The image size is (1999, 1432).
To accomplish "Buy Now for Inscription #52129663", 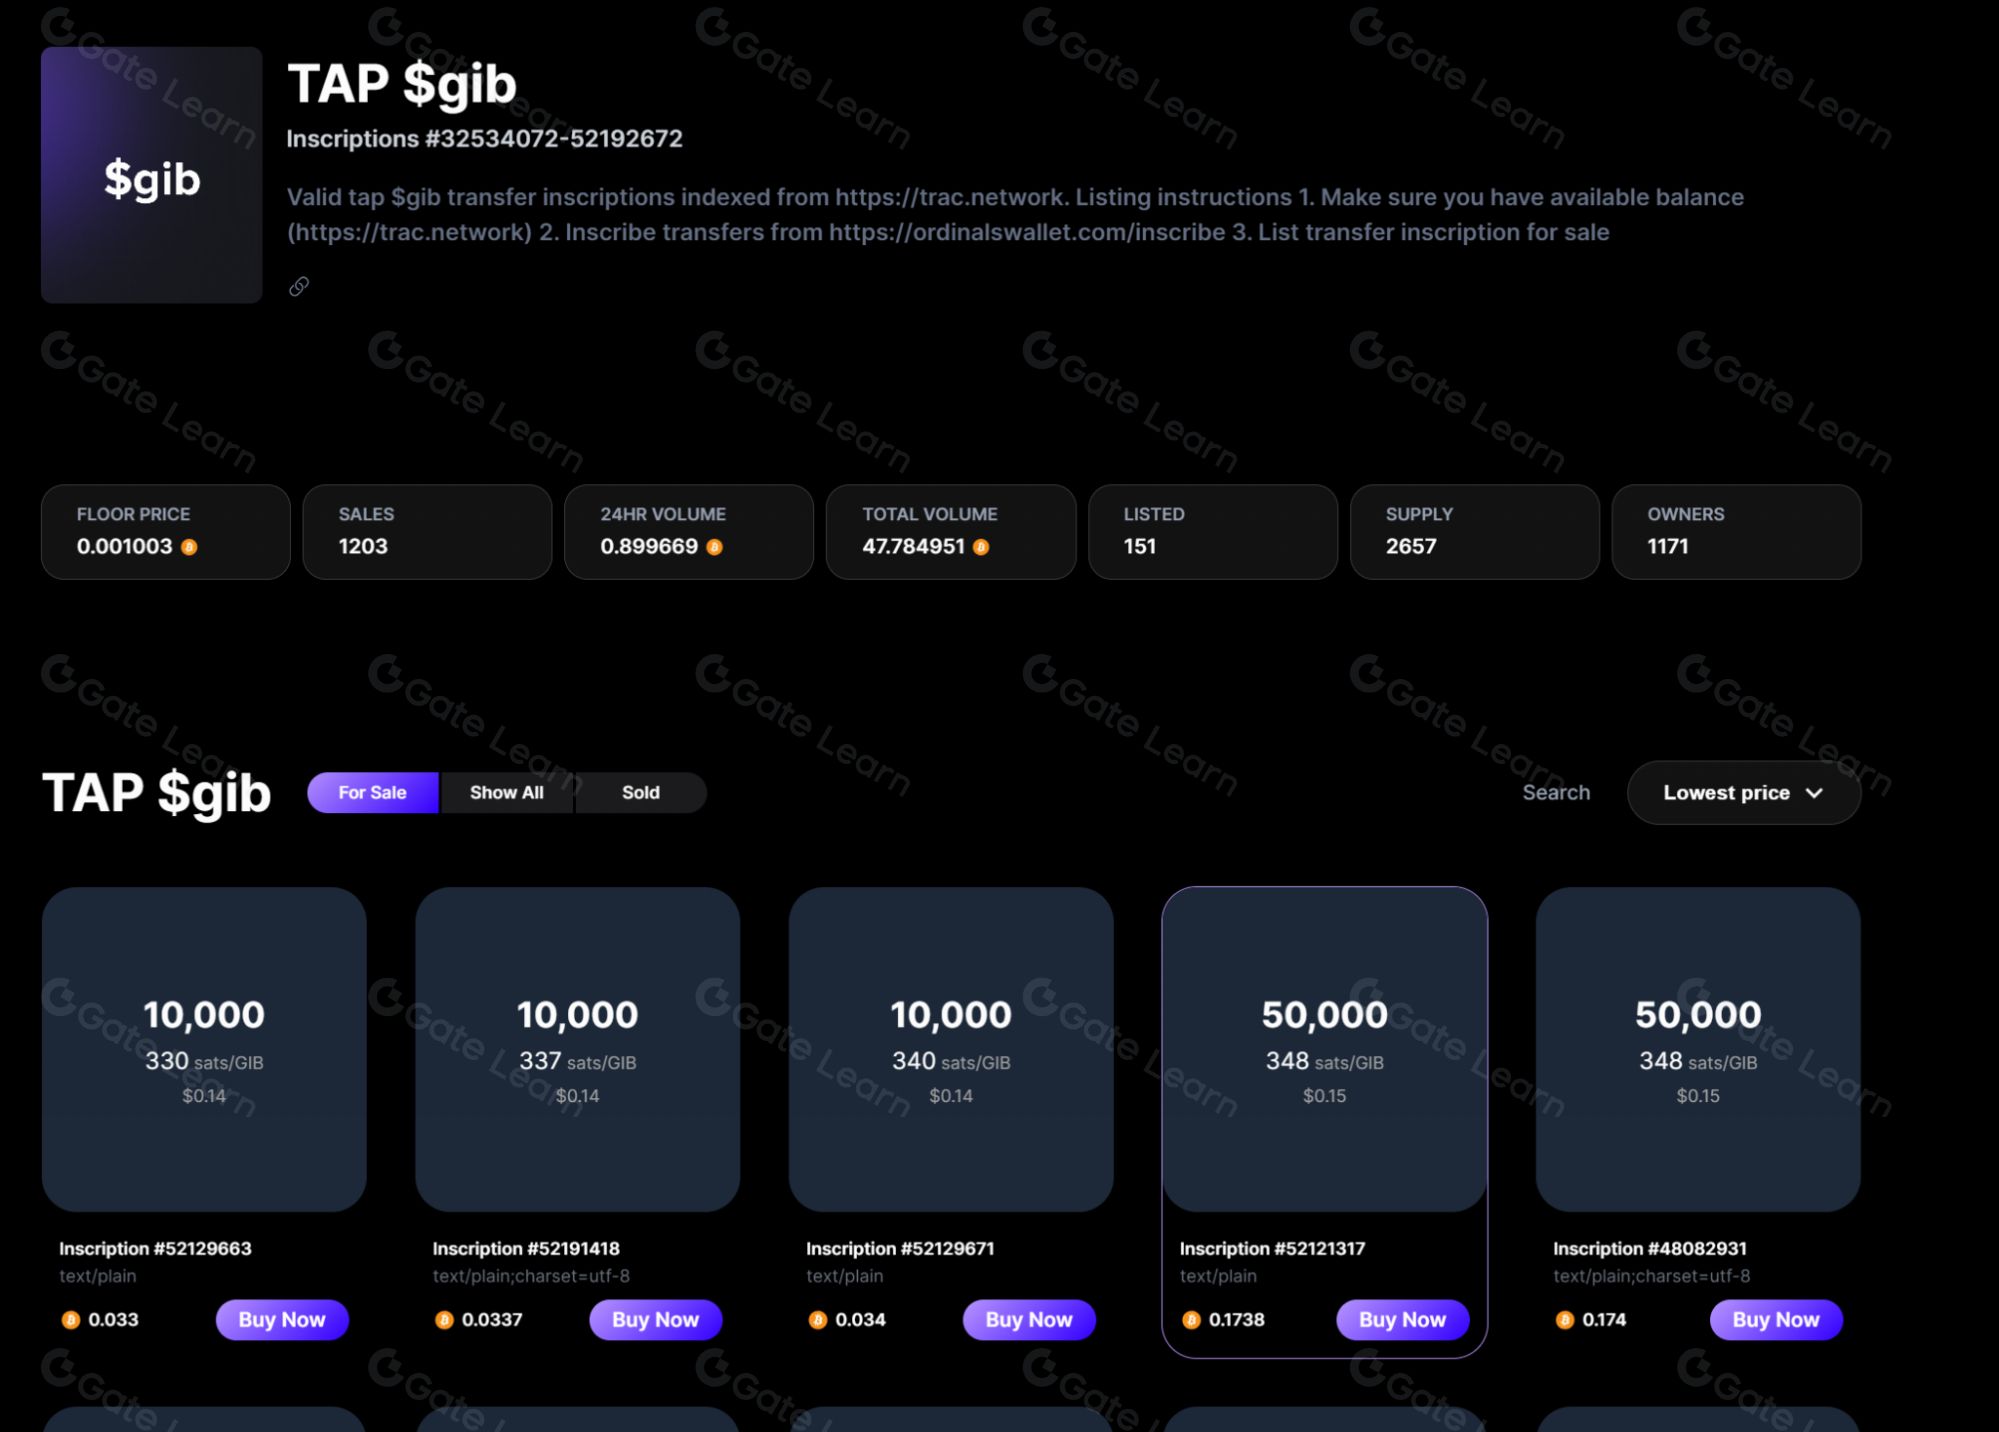I will point(282,1320).
